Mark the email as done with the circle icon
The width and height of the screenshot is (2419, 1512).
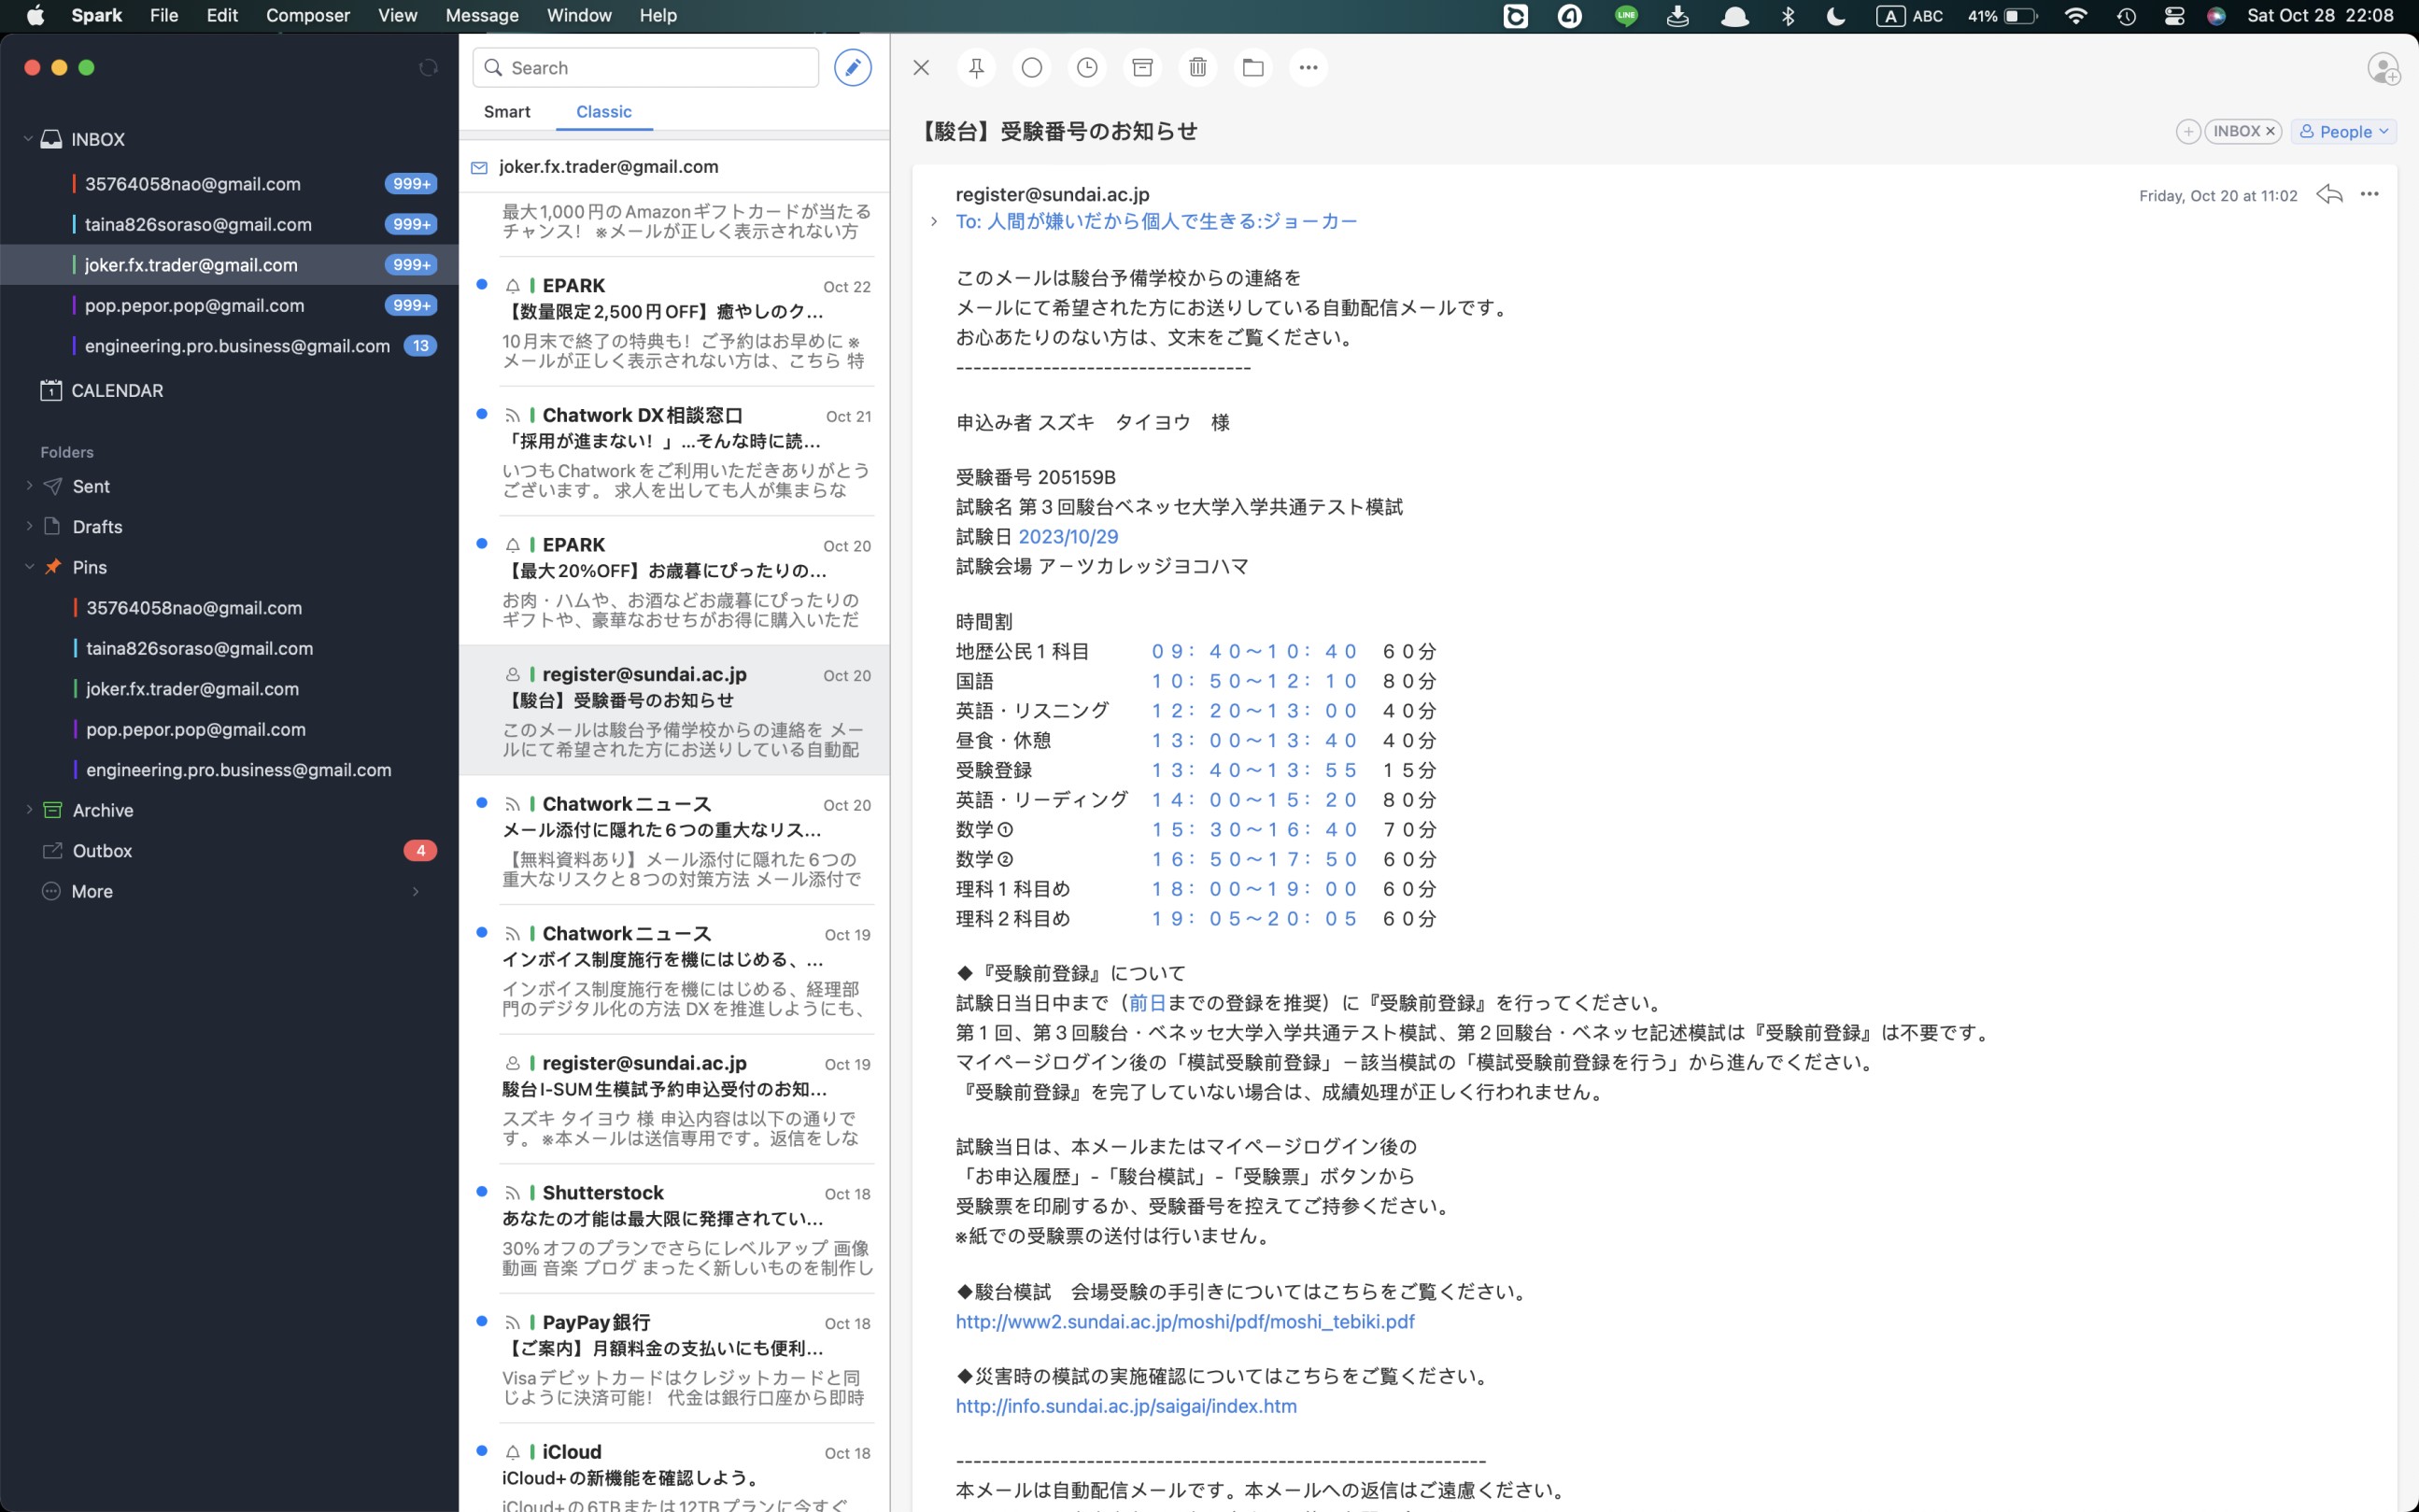pyautogui.click(x=1032, y=67)
